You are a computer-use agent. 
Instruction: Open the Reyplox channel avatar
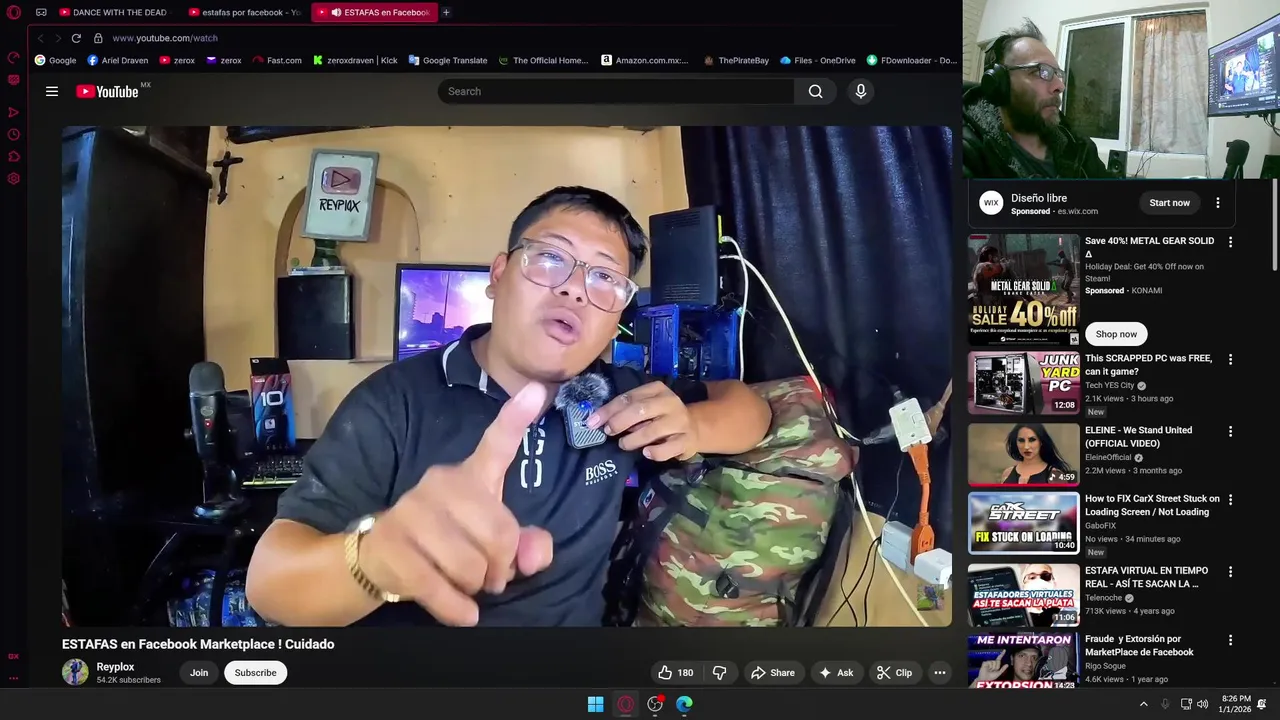(75, 672)
